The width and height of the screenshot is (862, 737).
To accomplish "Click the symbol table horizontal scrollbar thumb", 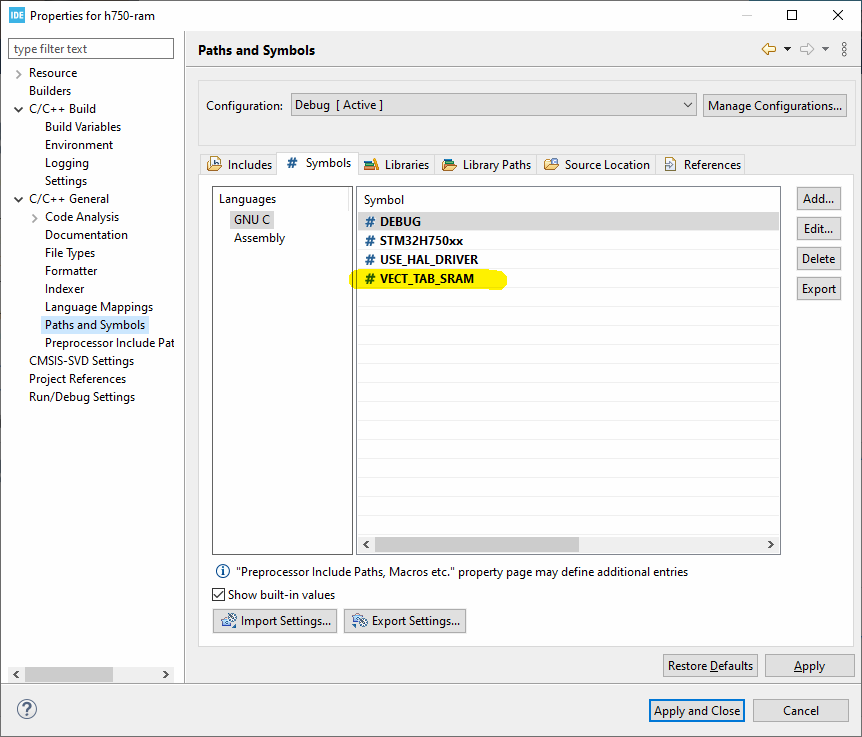I will tap(477, 544).
